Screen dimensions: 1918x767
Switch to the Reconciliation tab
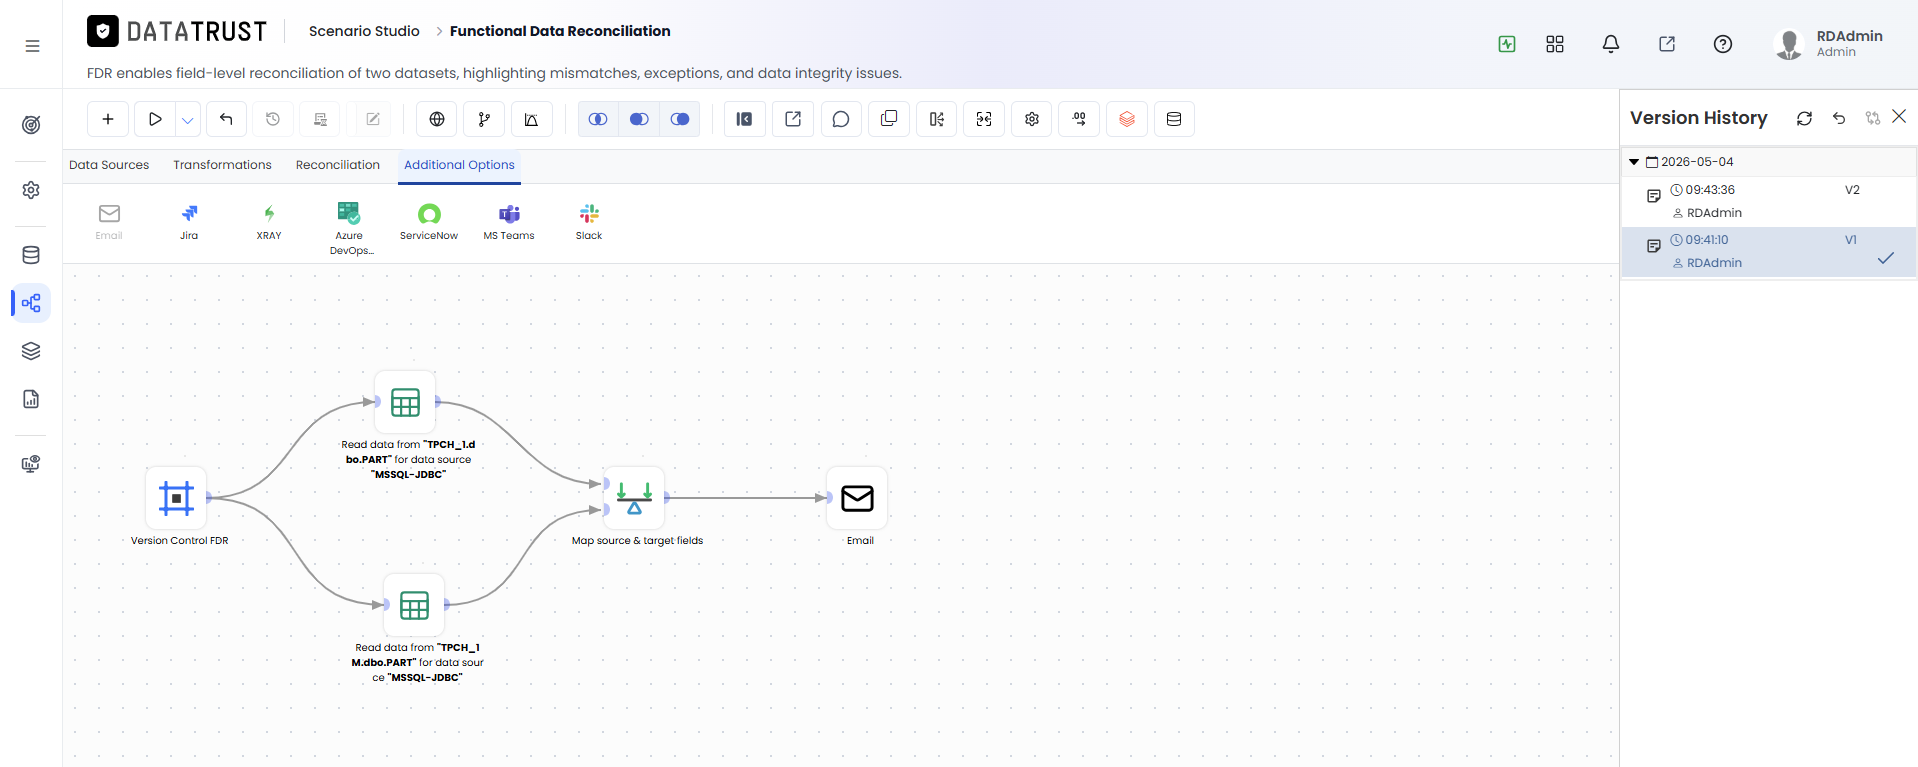click(x=338, y=165)
